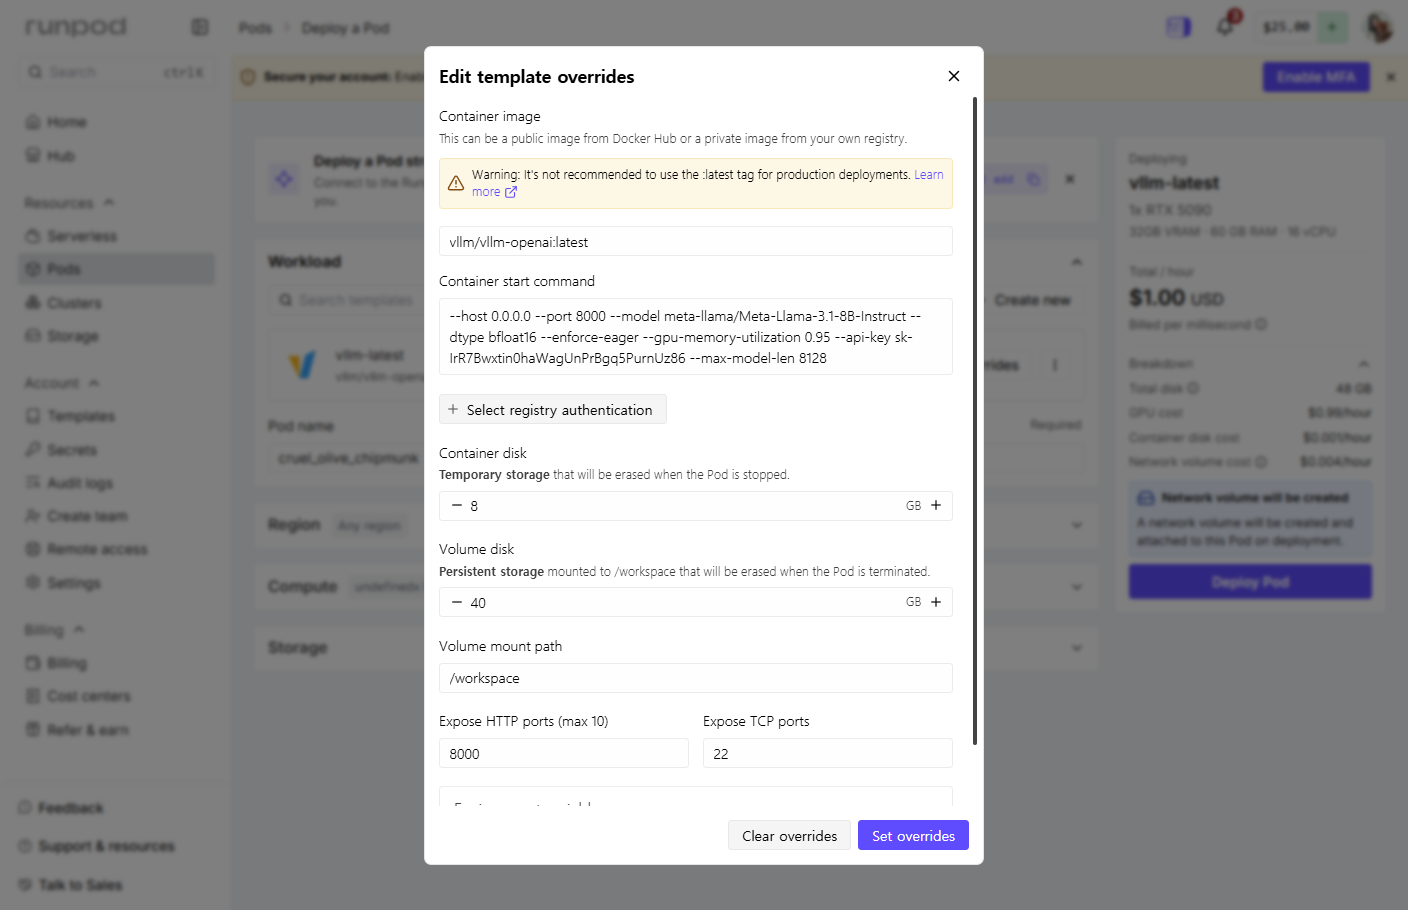Click the Support & resources icon
This screenshot has height=910, width=1408.
[x=24, y=846]
